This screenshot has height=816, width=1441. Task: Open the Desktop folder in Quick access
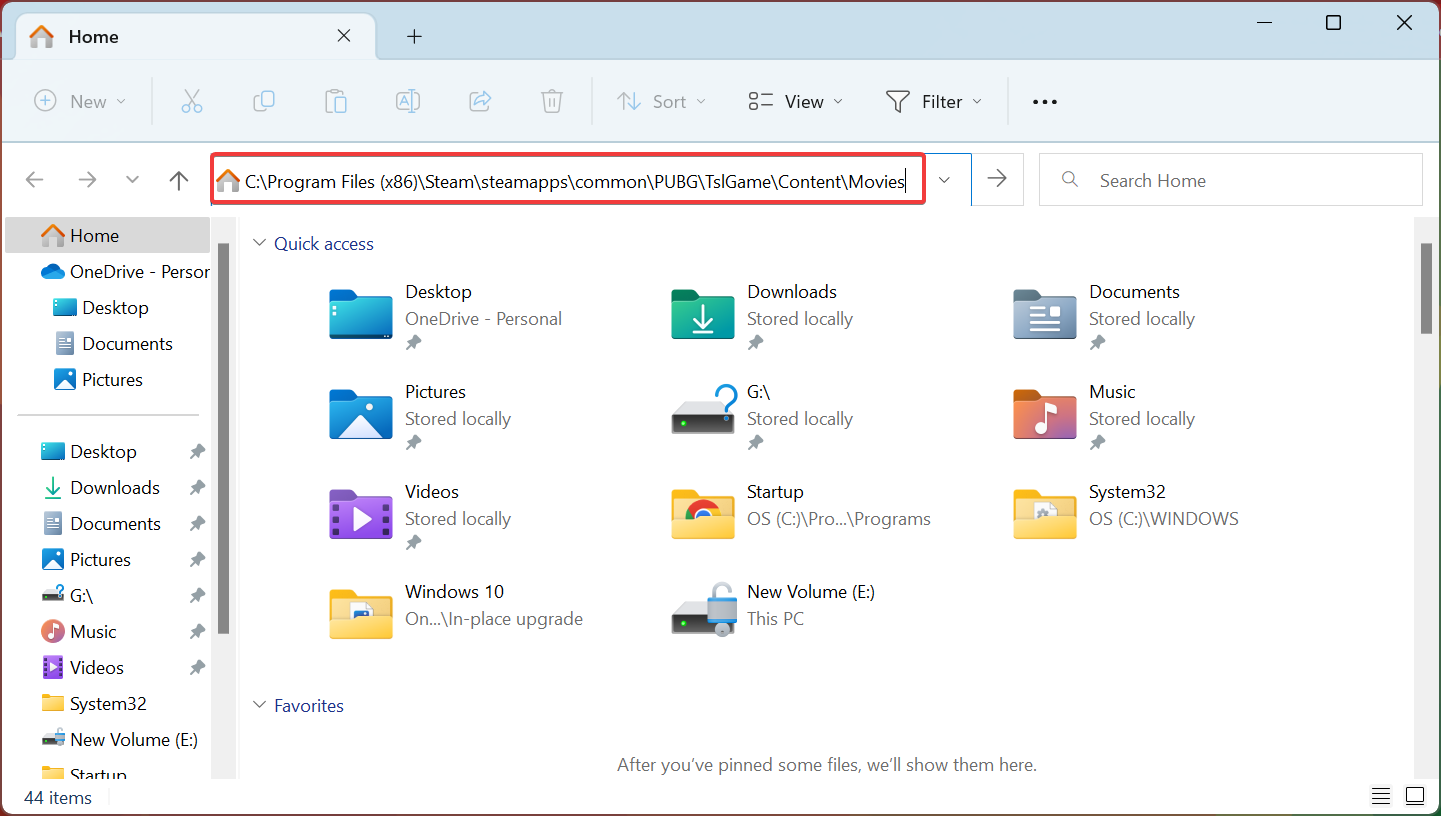click(x=448, y=315)
